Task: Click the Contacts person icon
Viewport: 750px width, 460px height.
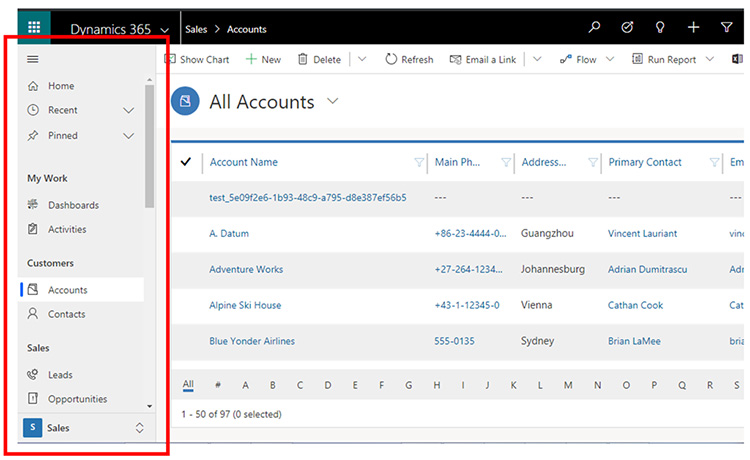Action: [33, 314]
